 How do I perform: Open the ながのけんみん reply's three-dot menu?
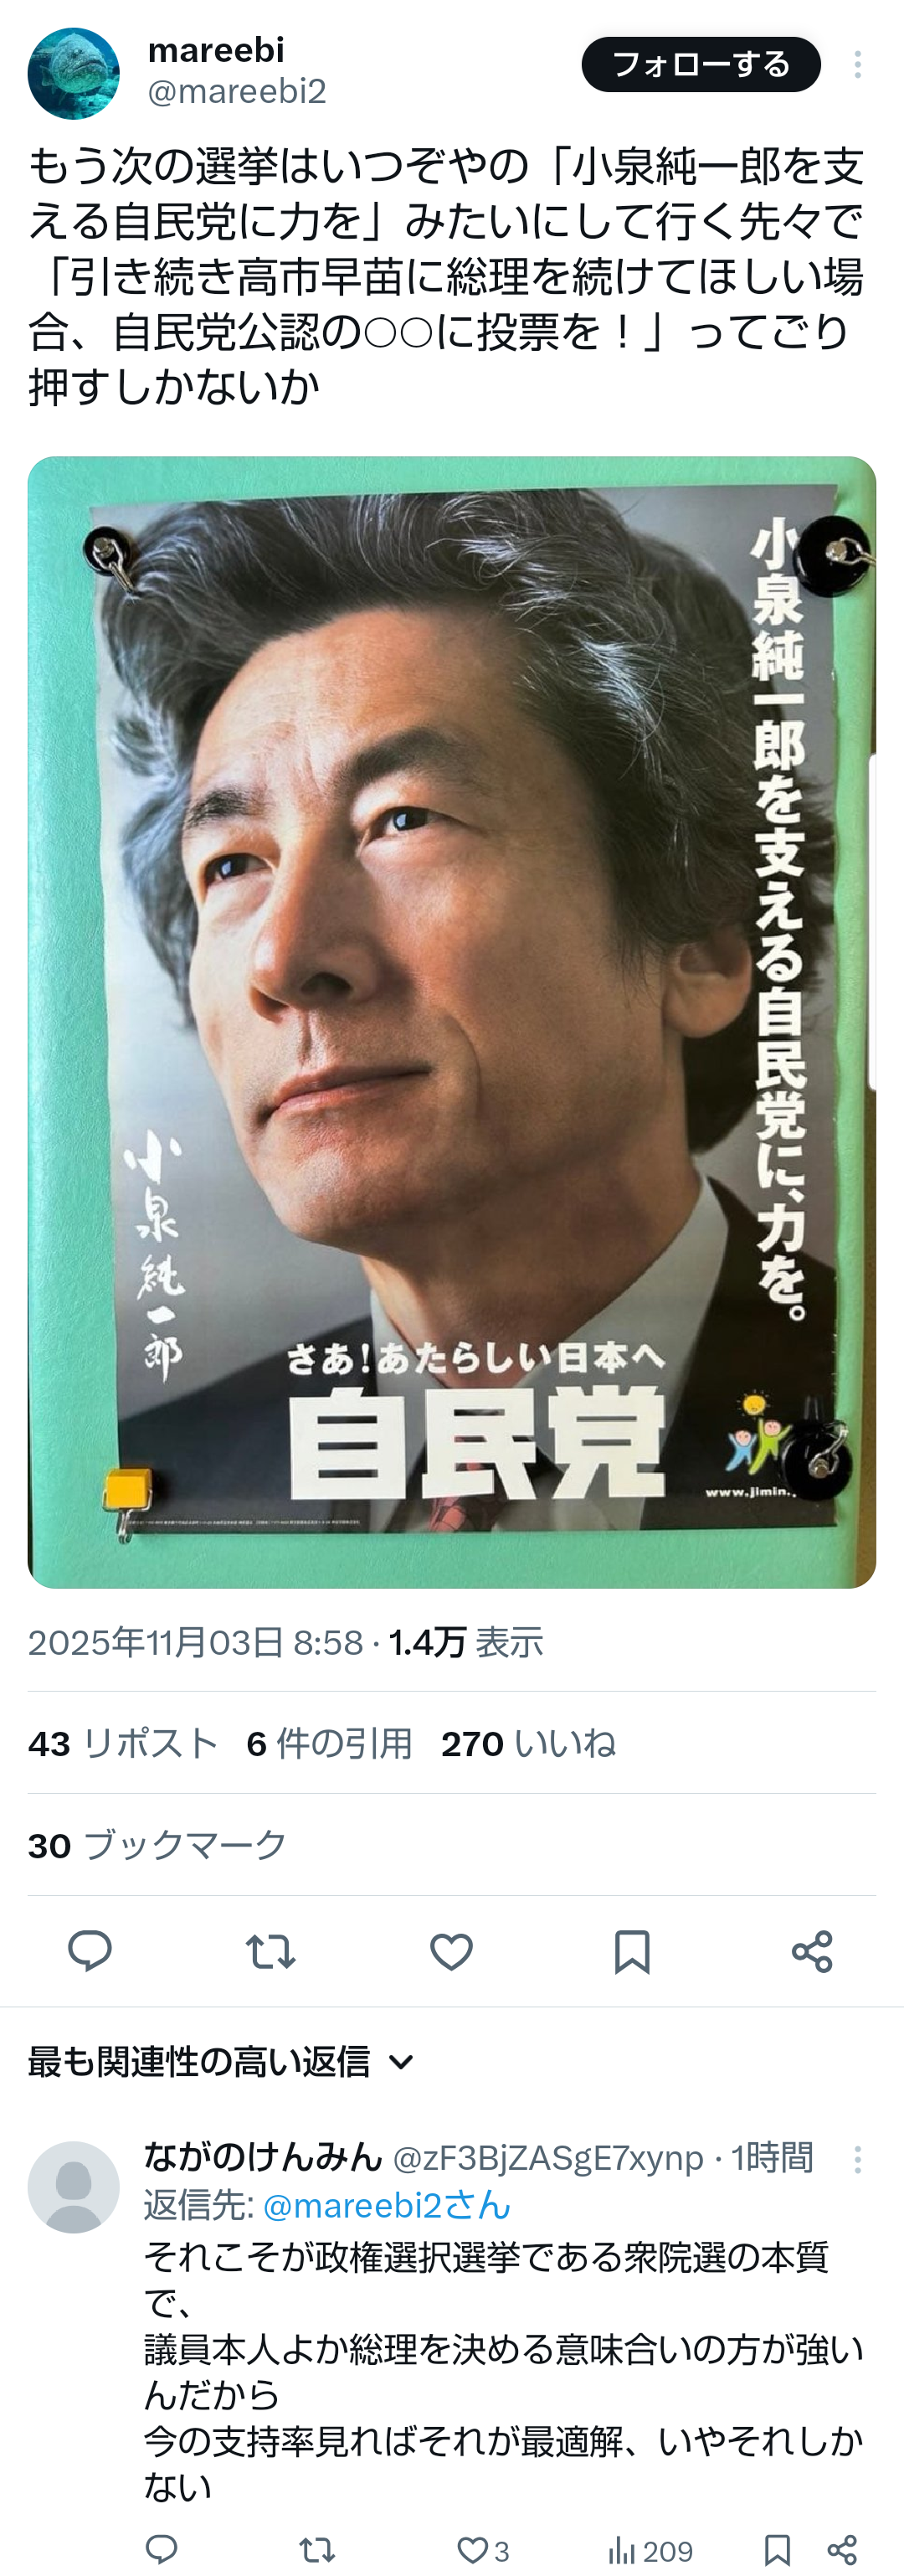click(857, 2160)
